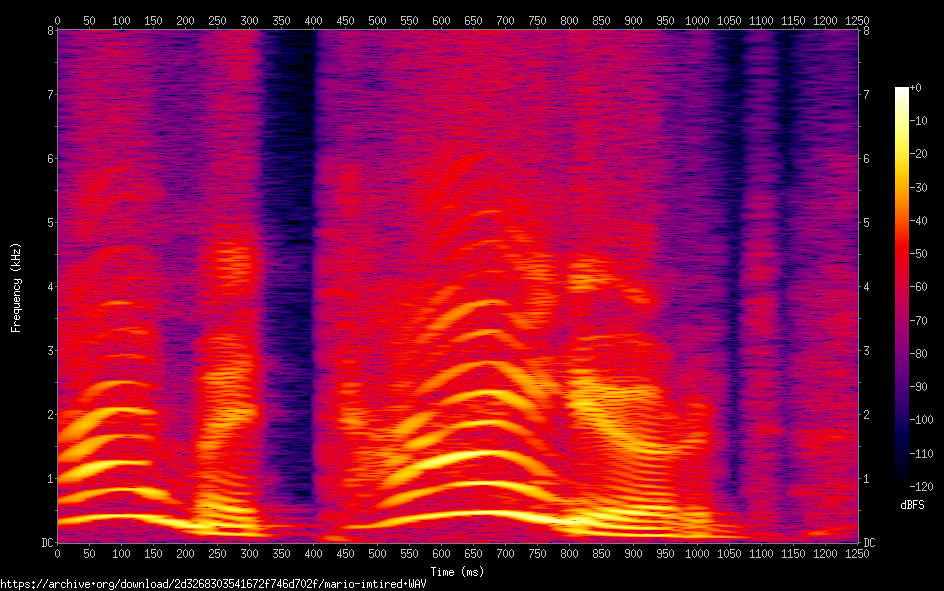Select the -30 mark on the color scale
Viewport: 944px width, 591px height.
coord(923,188)
